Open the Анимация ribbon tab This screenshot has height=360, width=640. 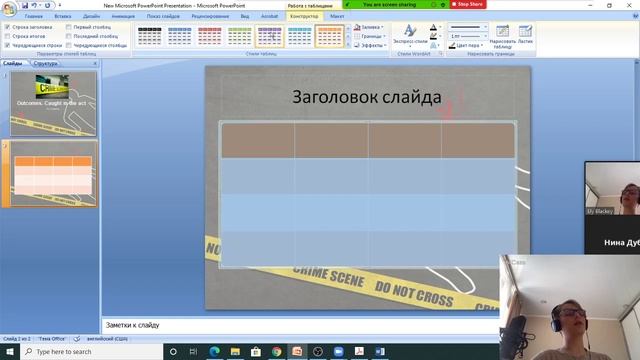(123, 16)
